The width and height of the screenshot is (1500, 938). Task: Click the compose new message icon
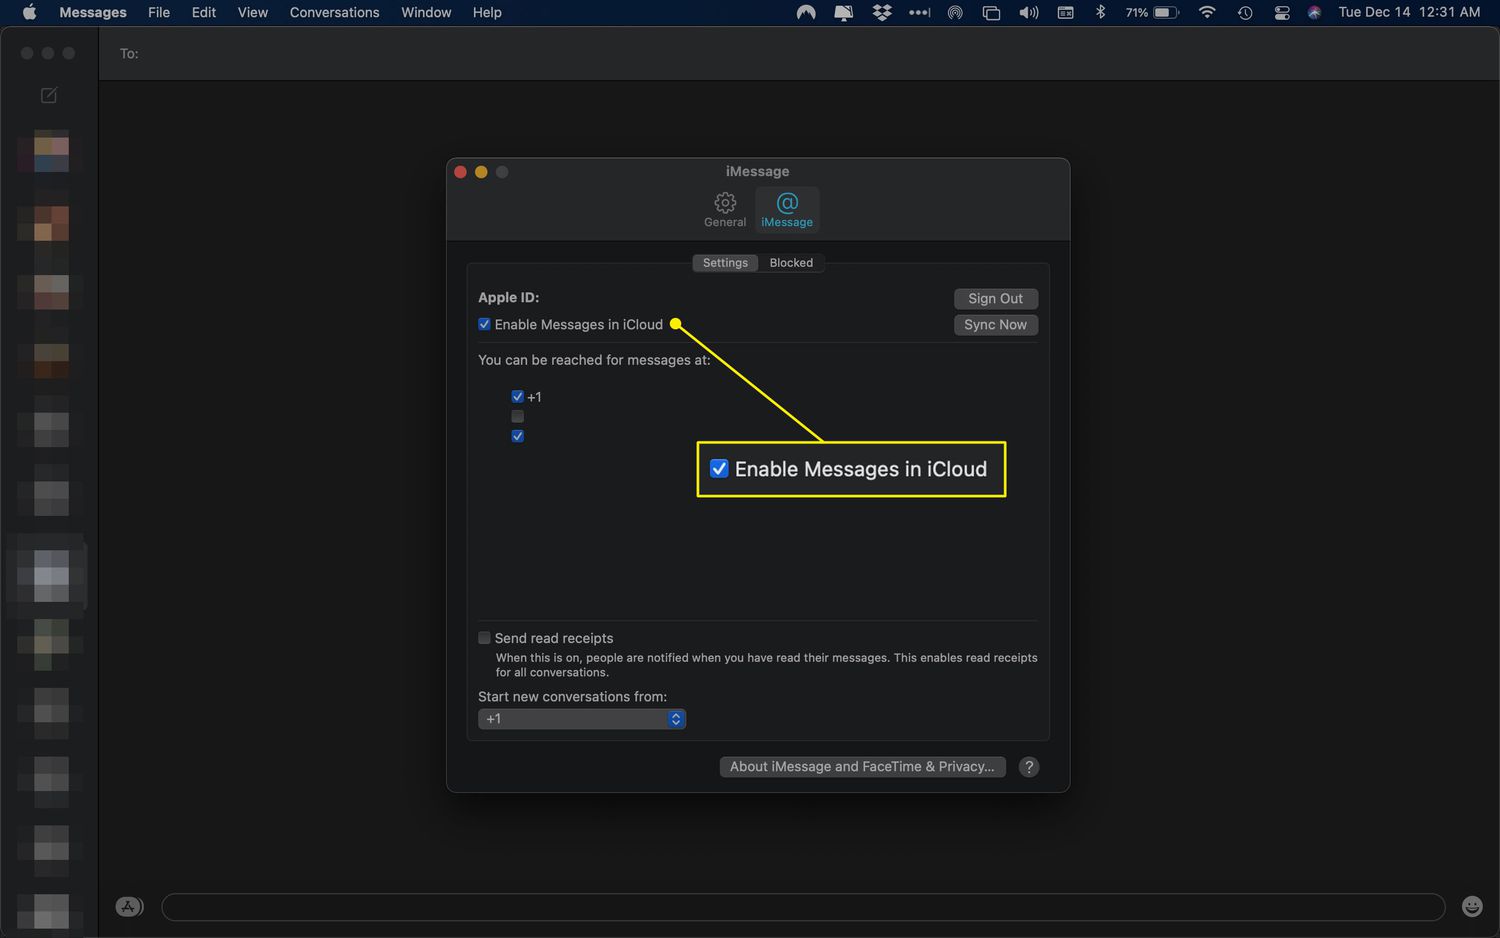pos(48,95)
